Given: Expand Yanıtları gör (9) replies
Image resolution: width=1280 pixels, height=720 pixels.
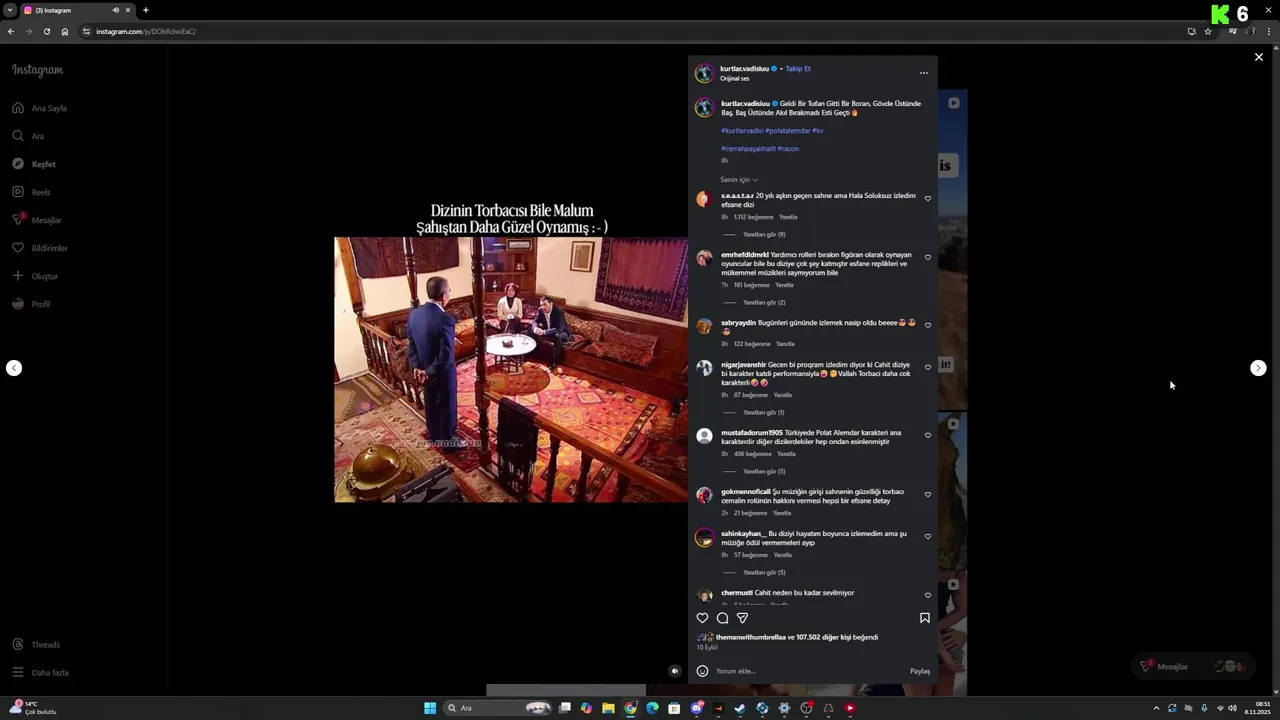Looking at the screenshot, I should point(764,235).
